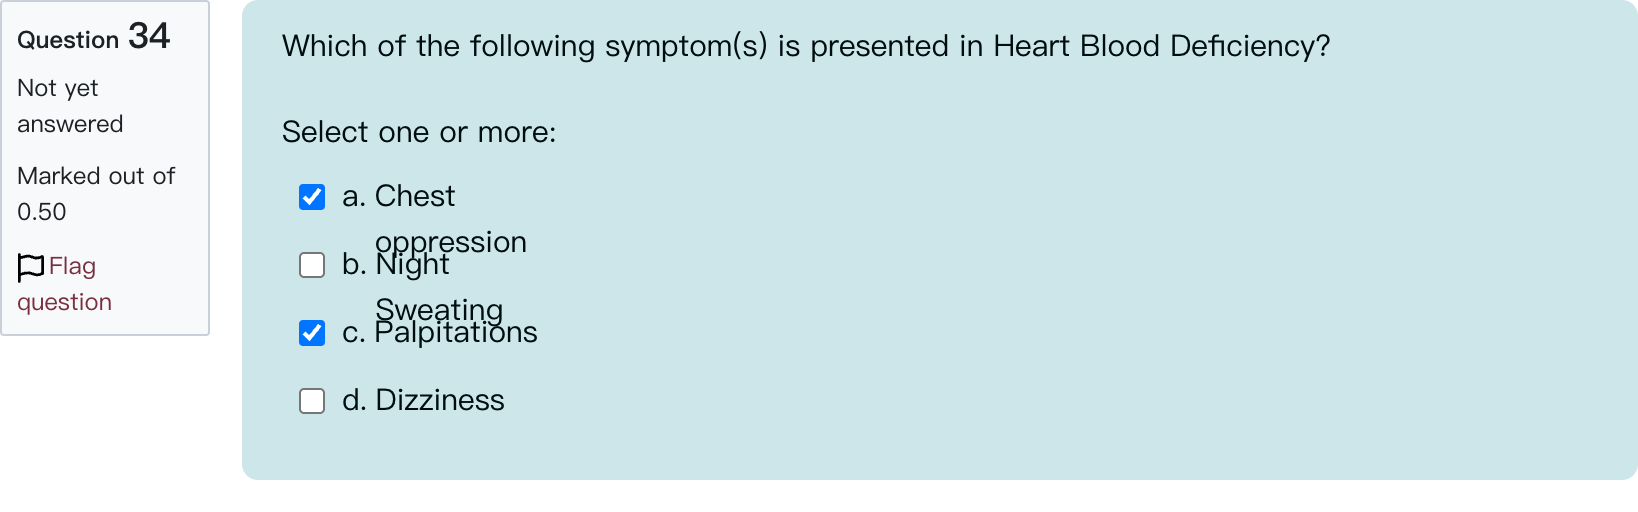Open the Flag question link text
This screenshot has width=1638, height=512.
(x=64, y=284)
